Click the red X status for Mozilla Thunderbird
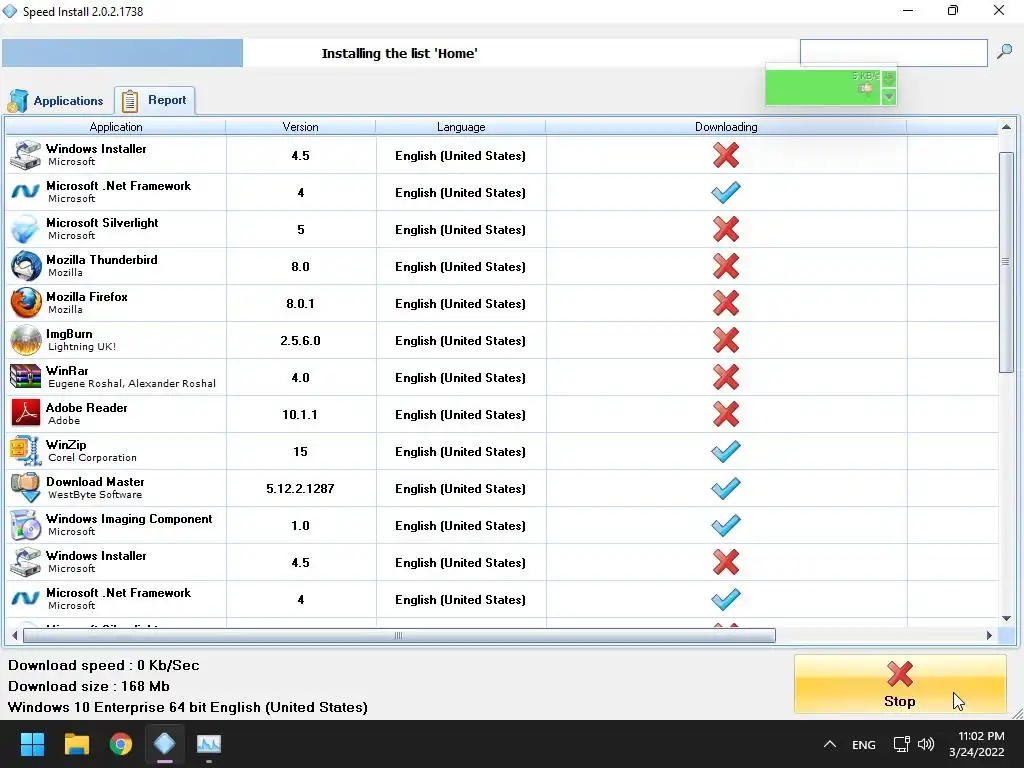The width and height of the screenshot is (1024, 768). tap(726, 266)
